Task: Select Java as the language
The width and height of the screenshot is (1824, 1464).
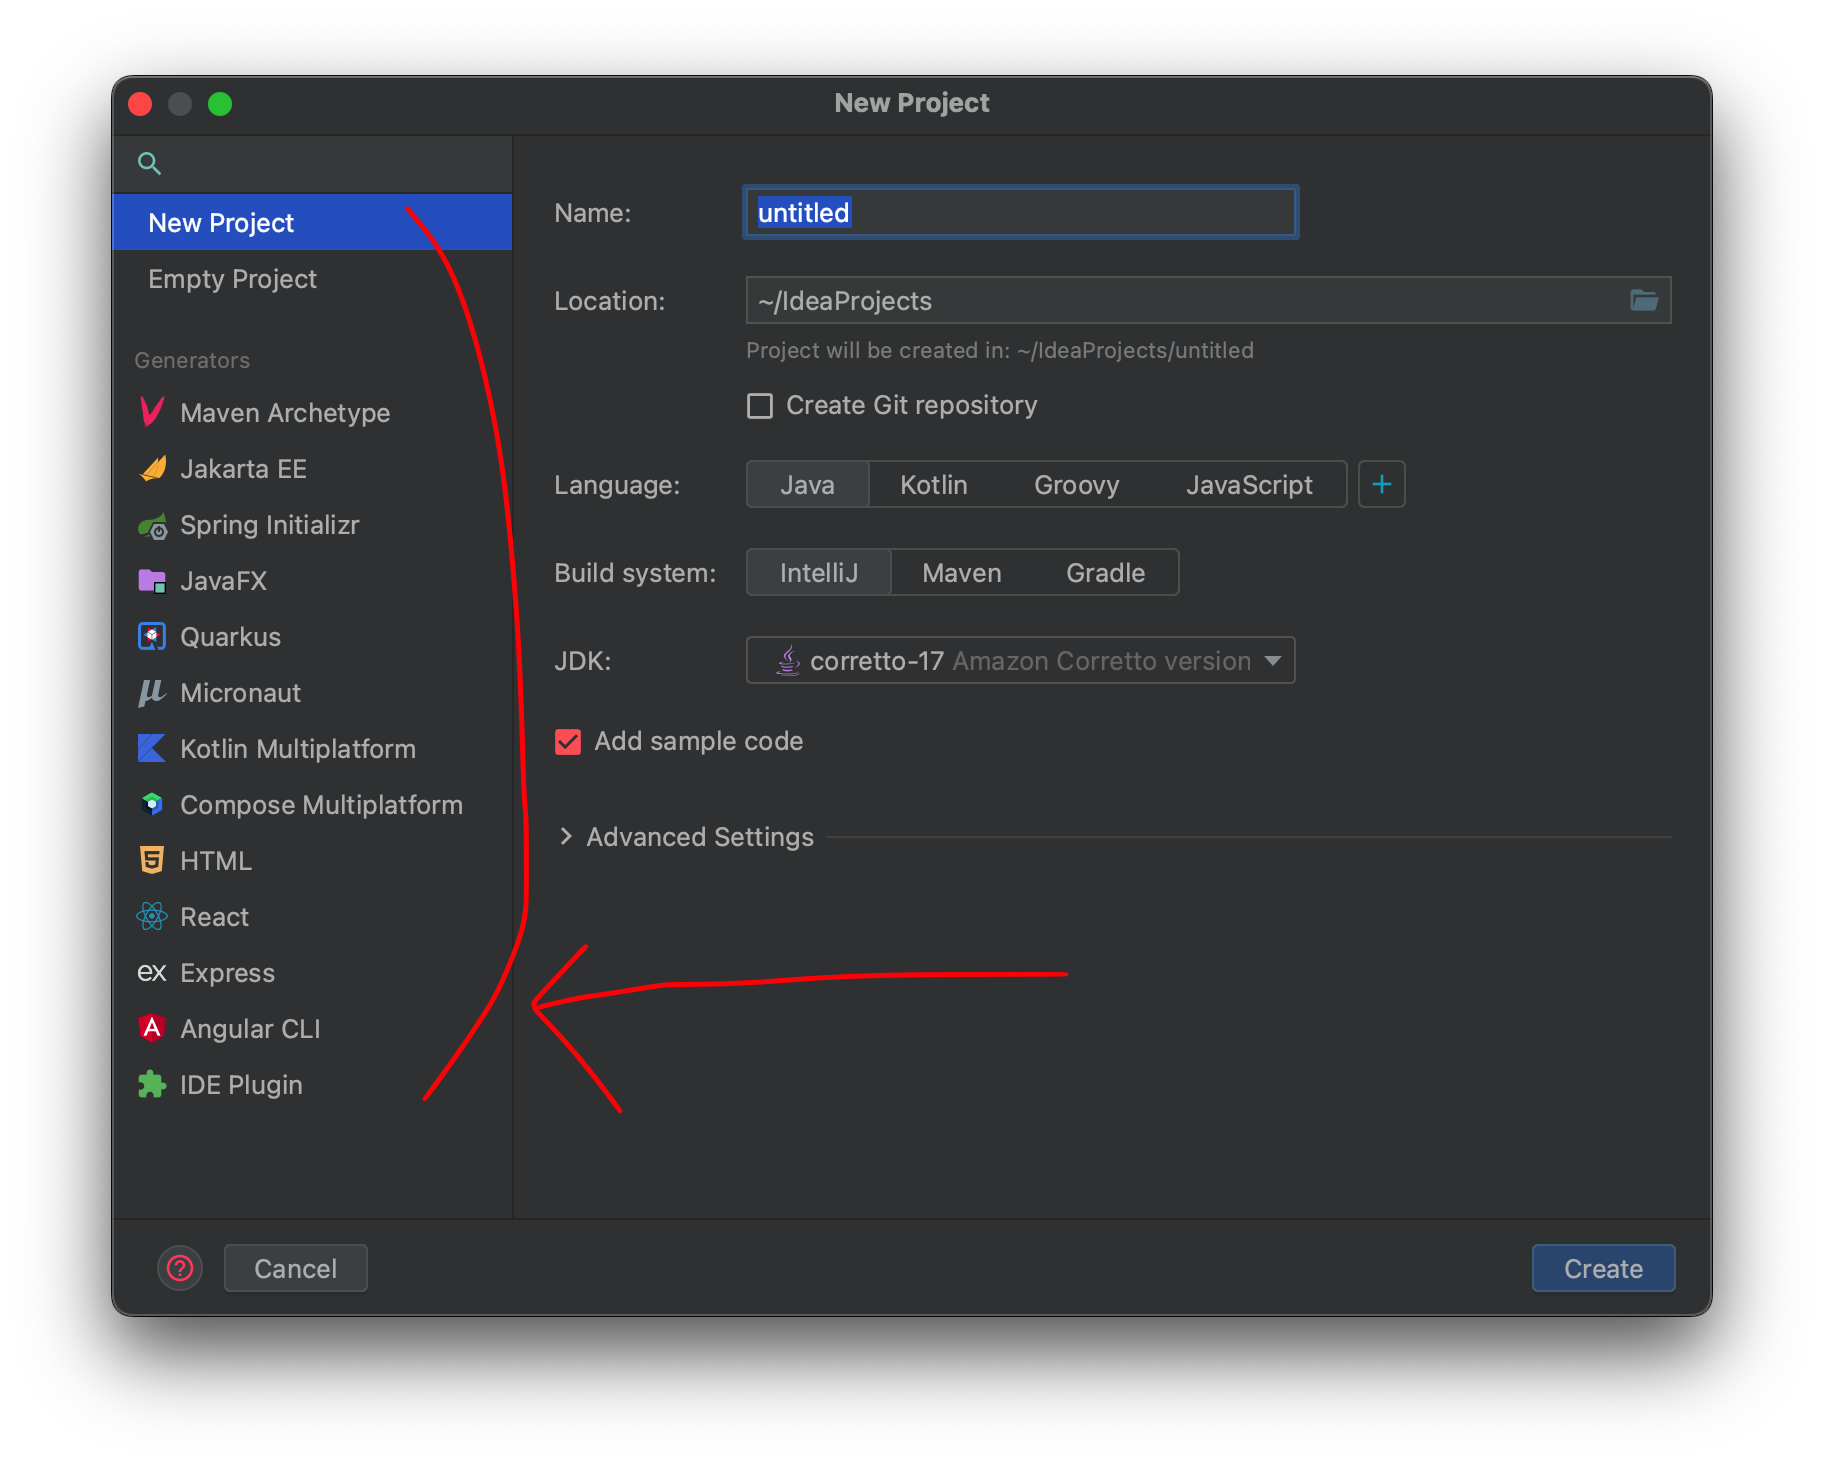Action: (x=808, y=484)
